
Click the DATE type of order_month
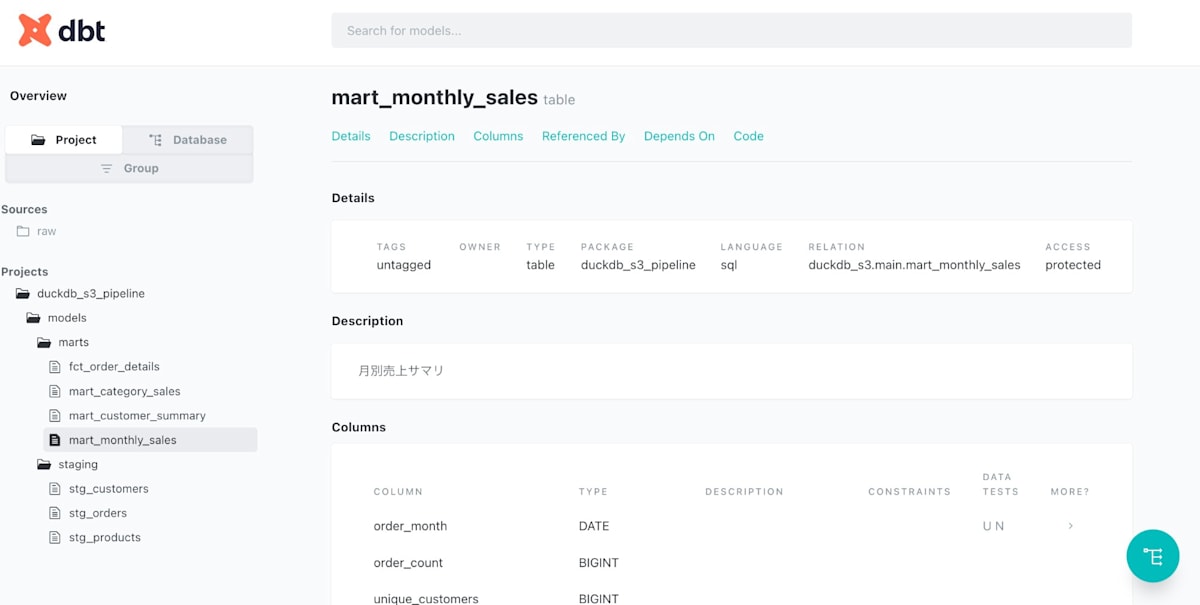(x=594, y=526)
